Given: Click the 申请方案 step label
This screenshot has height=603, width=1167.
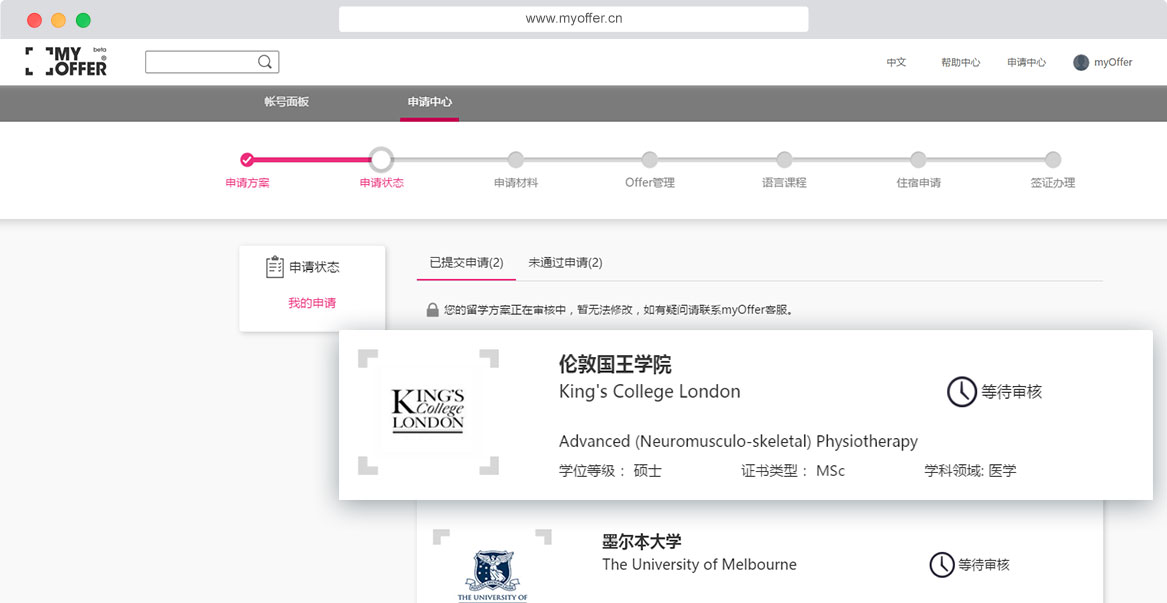Looking at the screenshot, I should 247,183.
